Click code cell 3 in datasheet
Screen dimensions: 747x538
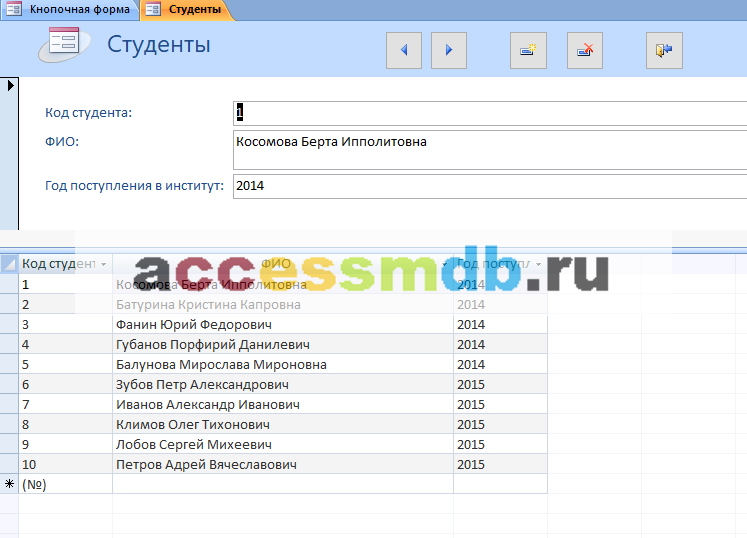pyautogui.click(x=65, y=325)
